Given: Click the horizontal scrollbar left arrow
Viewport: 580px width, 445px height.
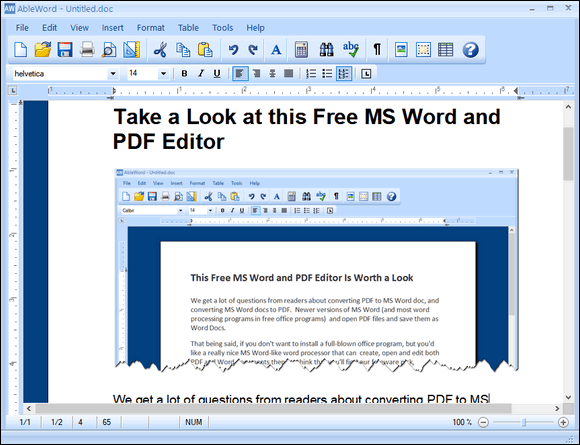Looking at the screenshot, I should (x=29, y=408).
